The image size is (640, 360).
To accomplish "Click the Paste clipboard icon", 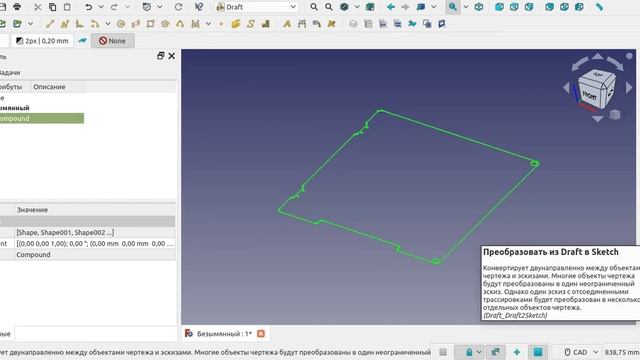I will [x=67, y=7].
